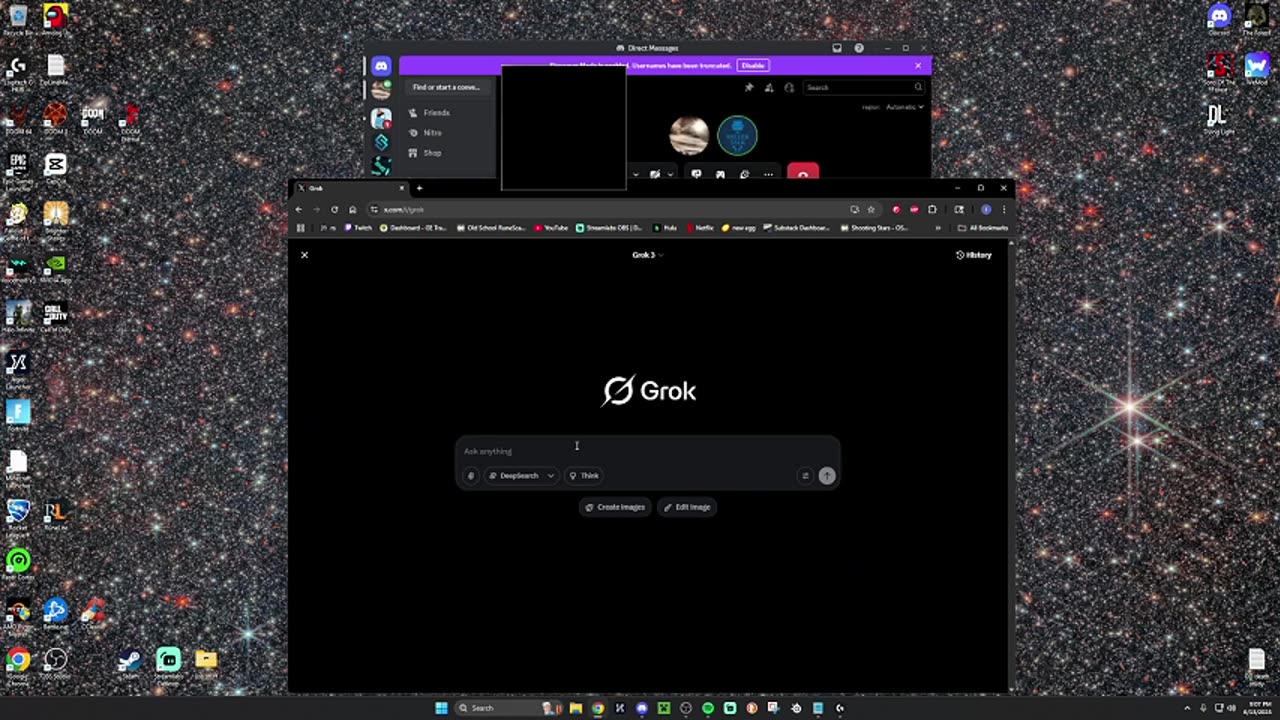1280x720 pixels.
Task: Open Spotify from taskbar
Action: [708, 708]
